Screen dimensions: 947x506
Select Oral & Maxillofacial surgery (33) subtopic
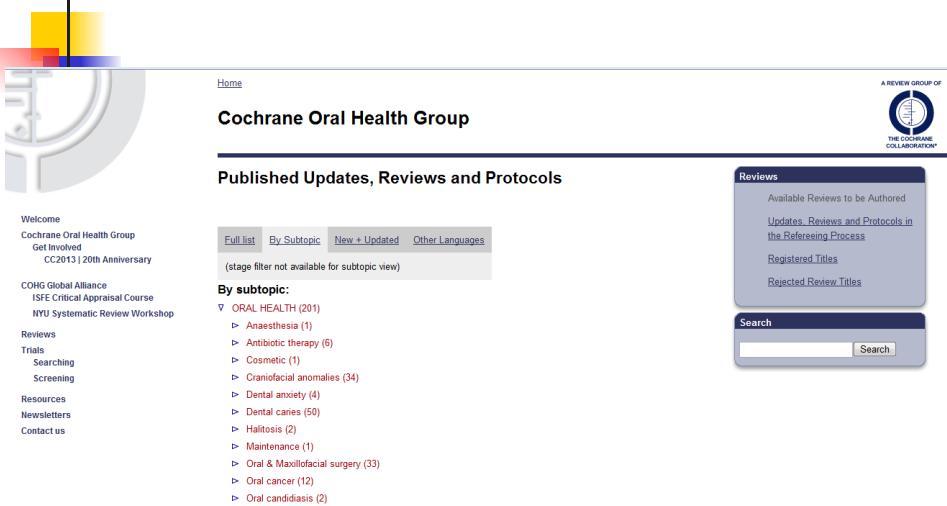pyautogui.click(x=313, y=464)
